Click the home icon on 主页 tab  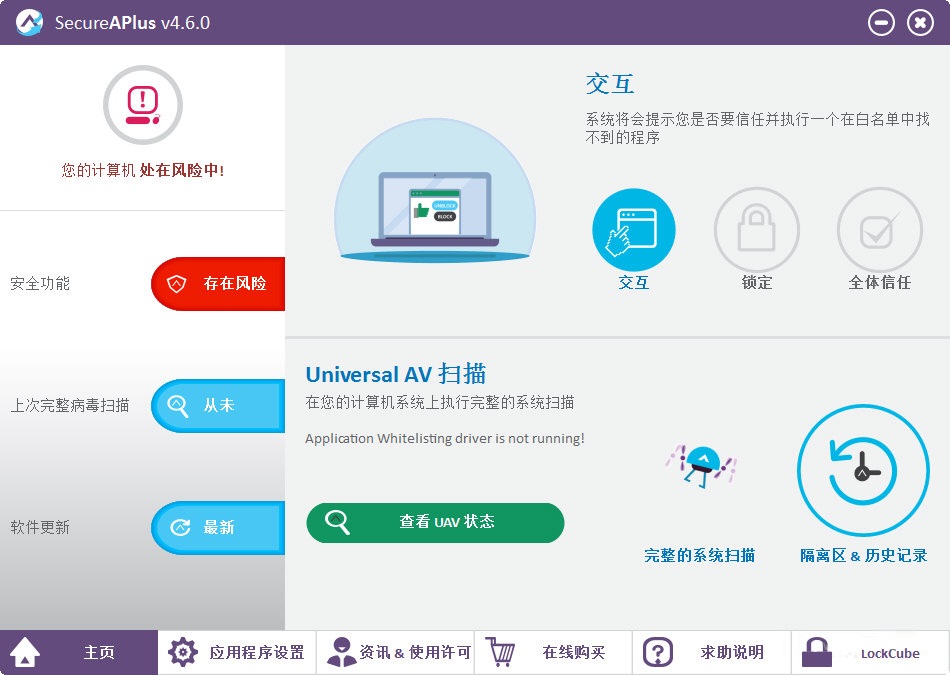[x=26, y=651]
